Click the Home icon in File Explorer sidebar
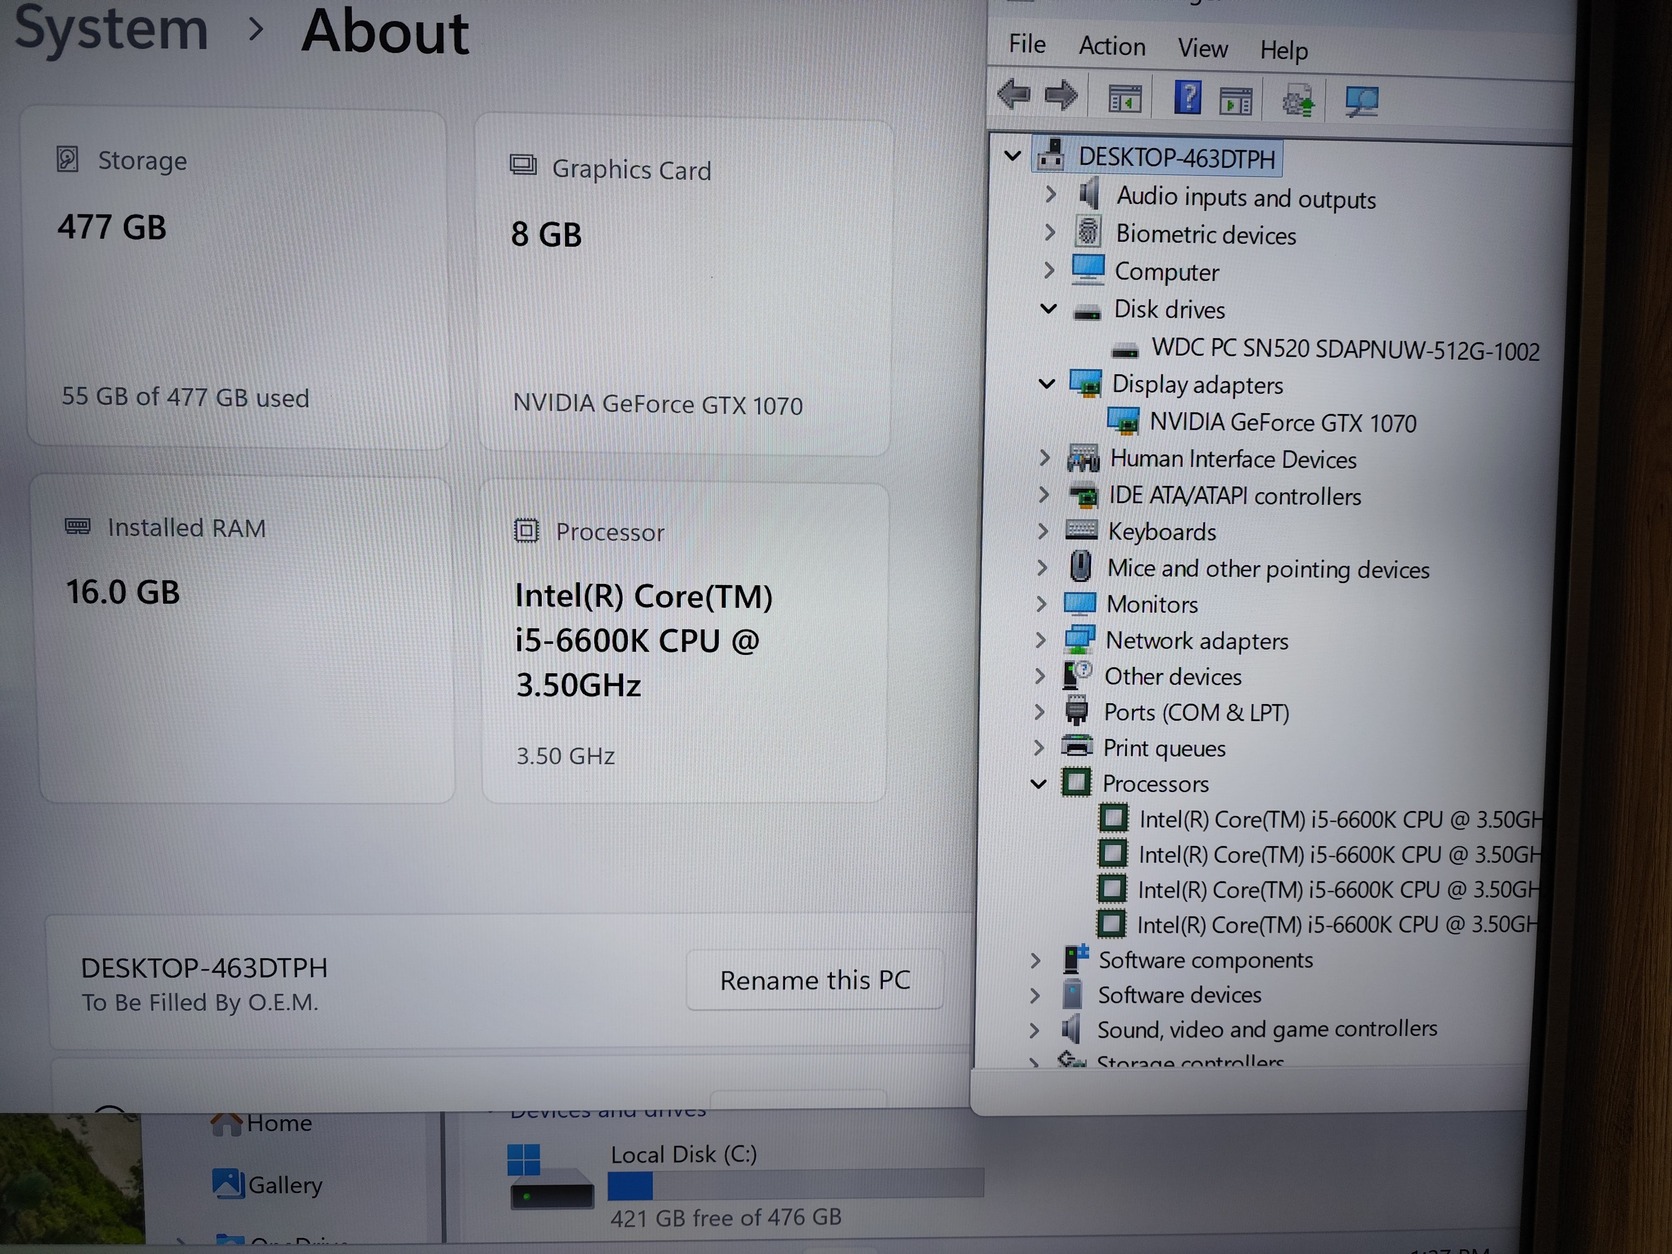Image resolution: width=1672 pixels, height=1254 pixels. 227,1123
